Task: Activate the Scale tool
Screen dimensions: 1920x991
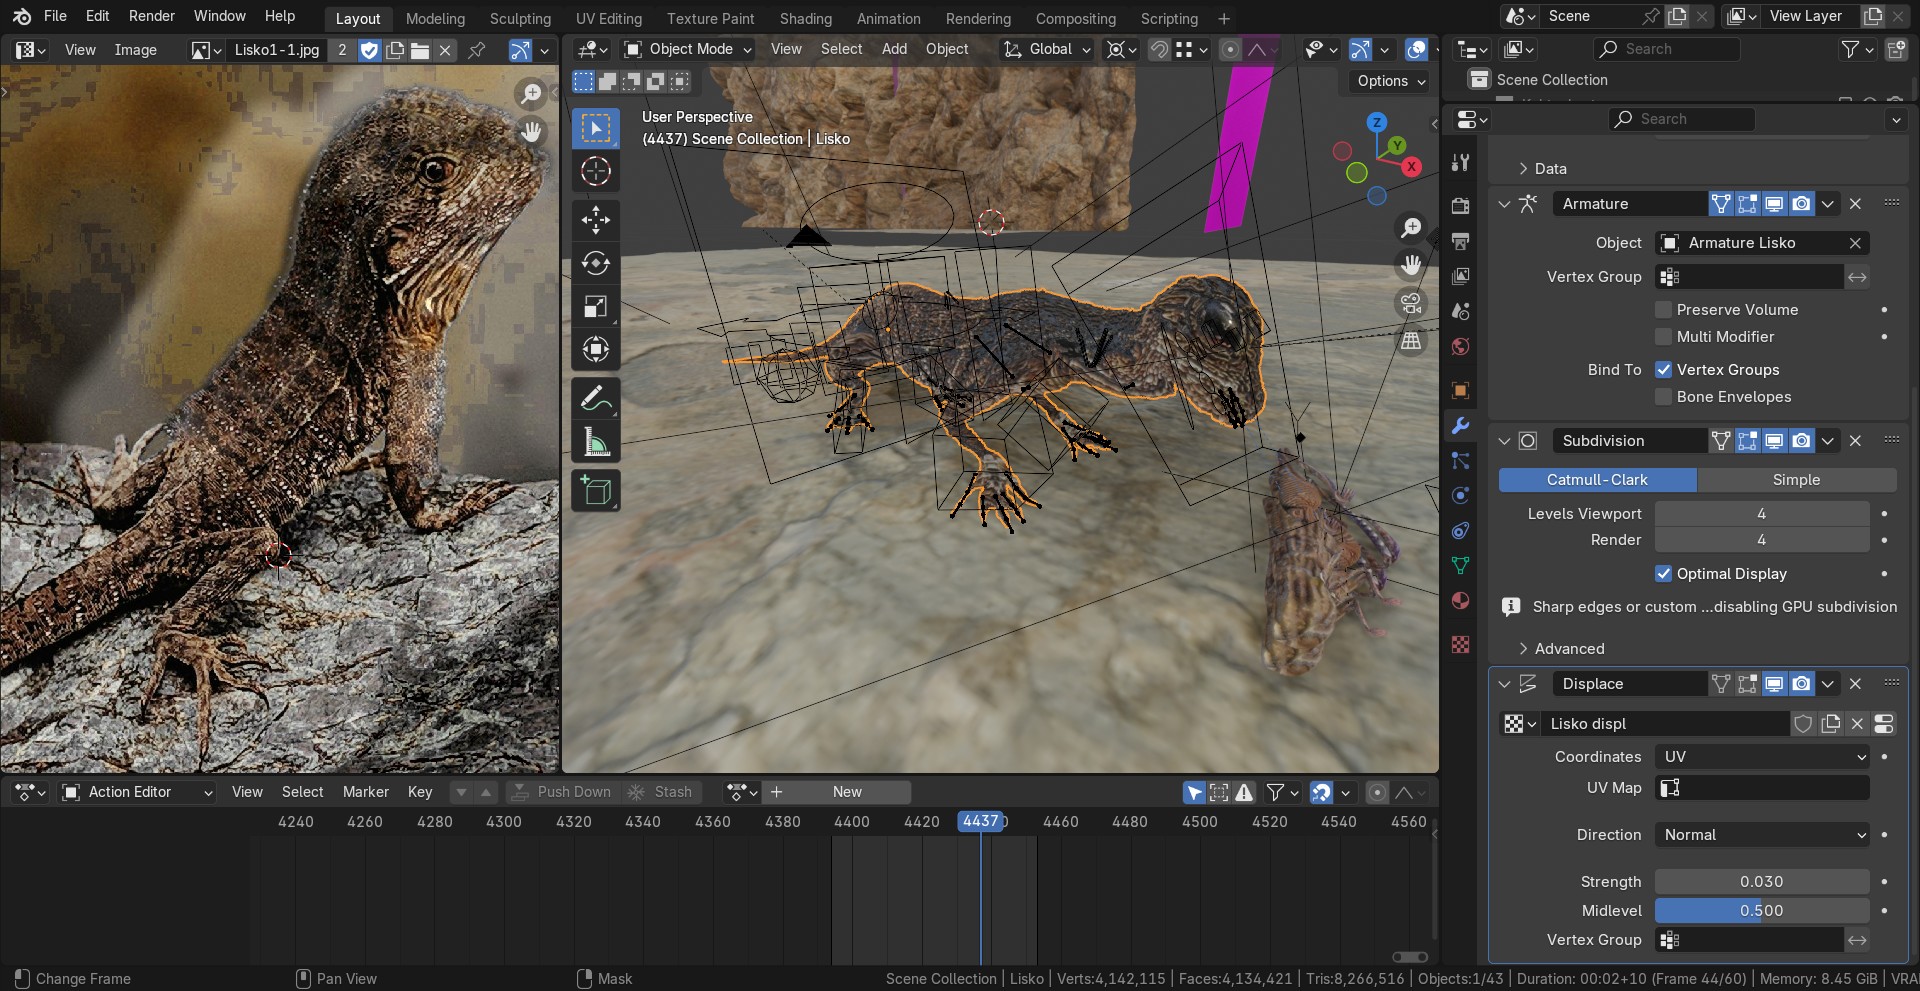Action: click(x=596, y=306)
